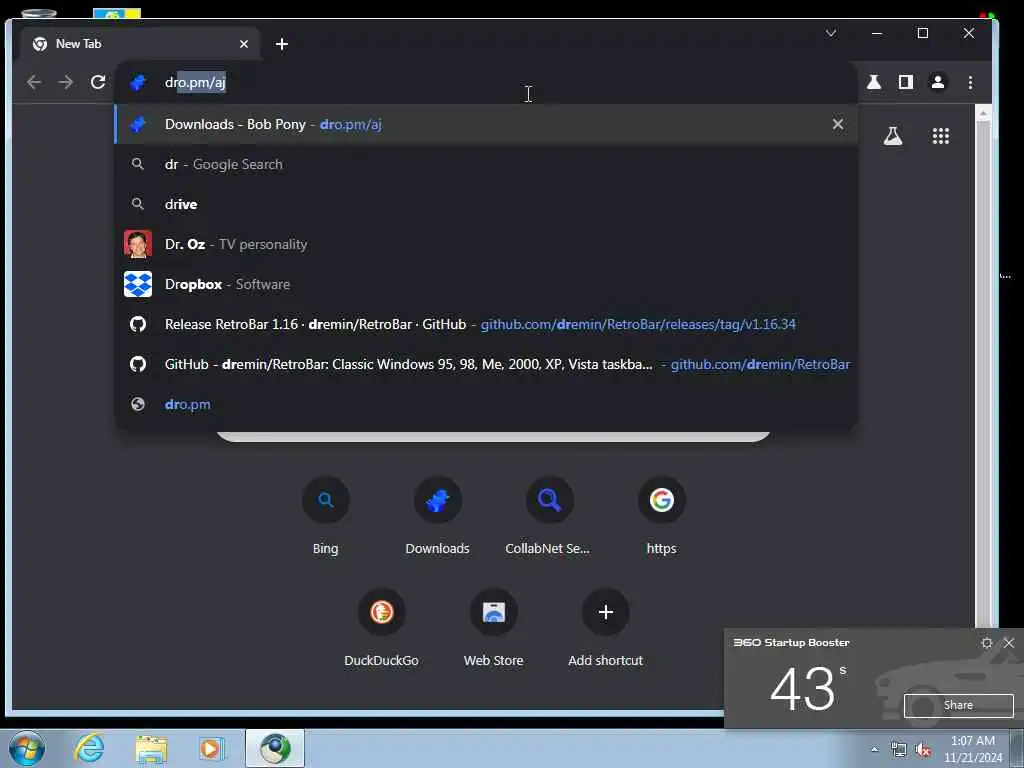This screenshot has width=1024, height=768.
Task: Show hidden tray icons arrow
Action: click(x=874, y=749)
